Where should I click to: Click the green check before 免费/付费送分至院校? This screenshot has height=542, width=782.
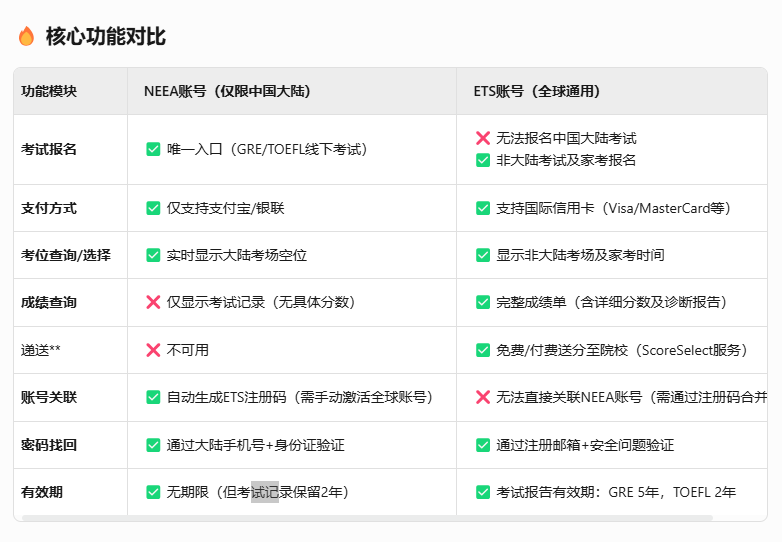483,350
